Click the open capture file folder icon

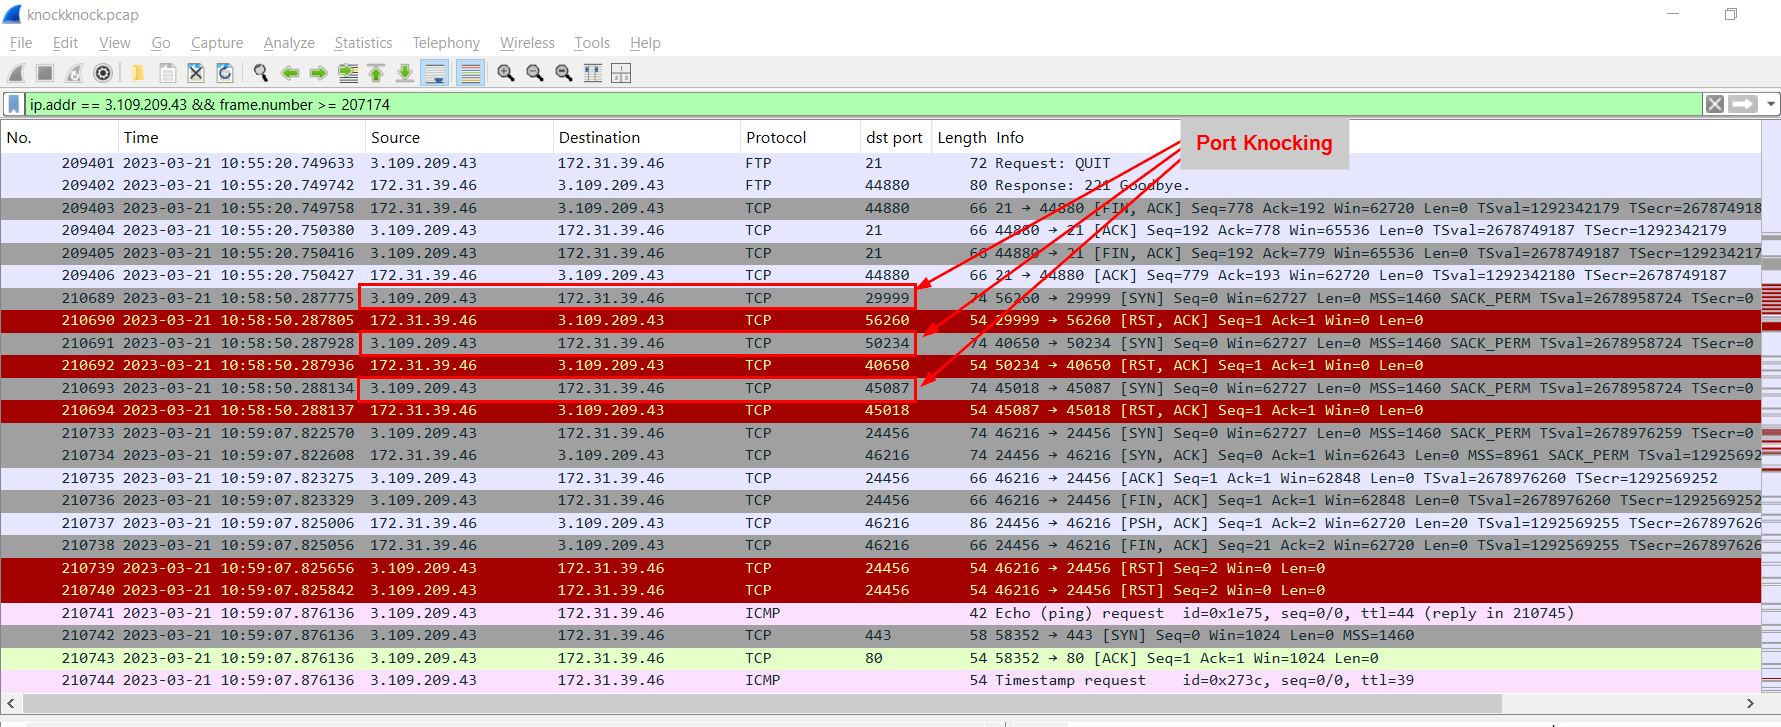(x=138, y=73)
